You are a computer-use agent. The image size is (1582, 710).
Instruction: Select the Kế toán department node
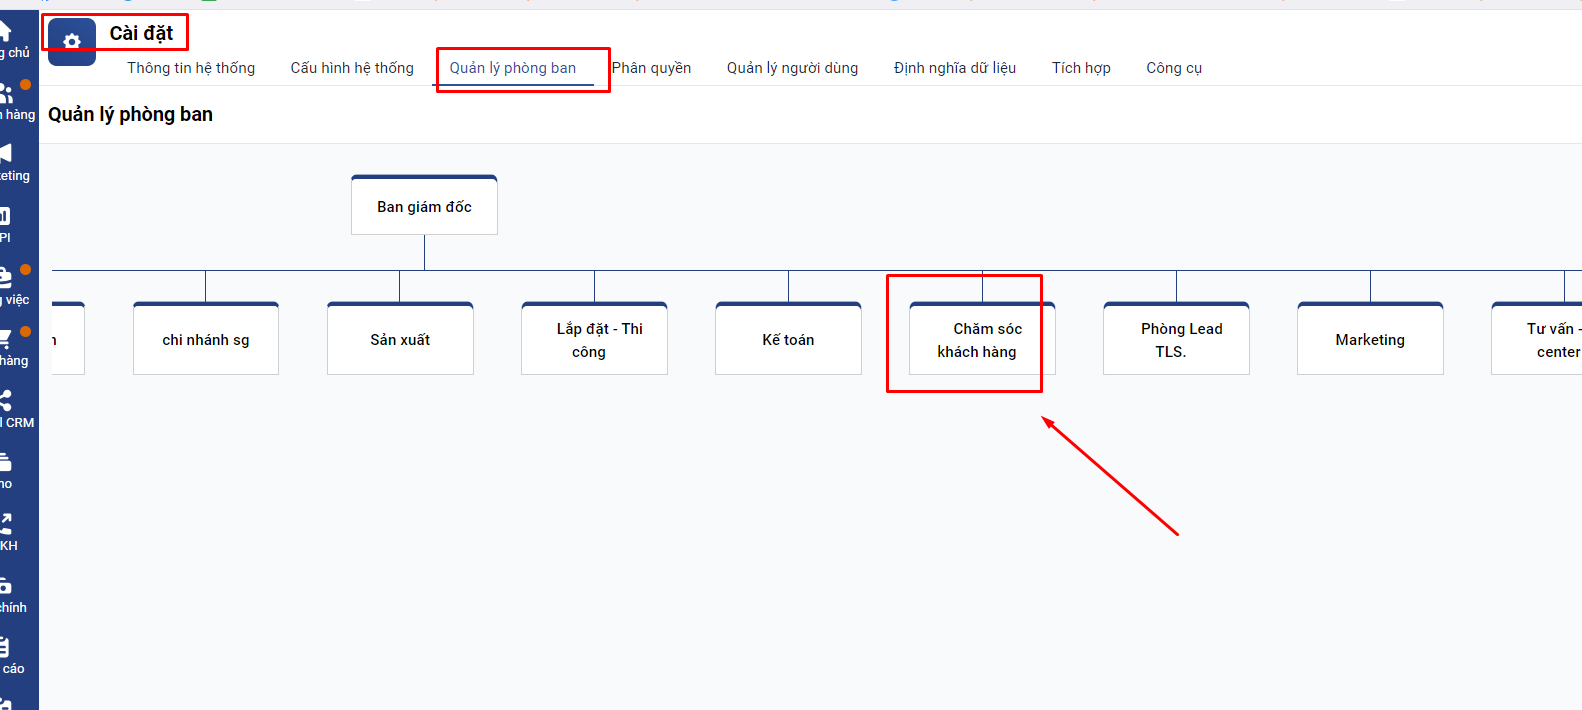tap(788, 340)
